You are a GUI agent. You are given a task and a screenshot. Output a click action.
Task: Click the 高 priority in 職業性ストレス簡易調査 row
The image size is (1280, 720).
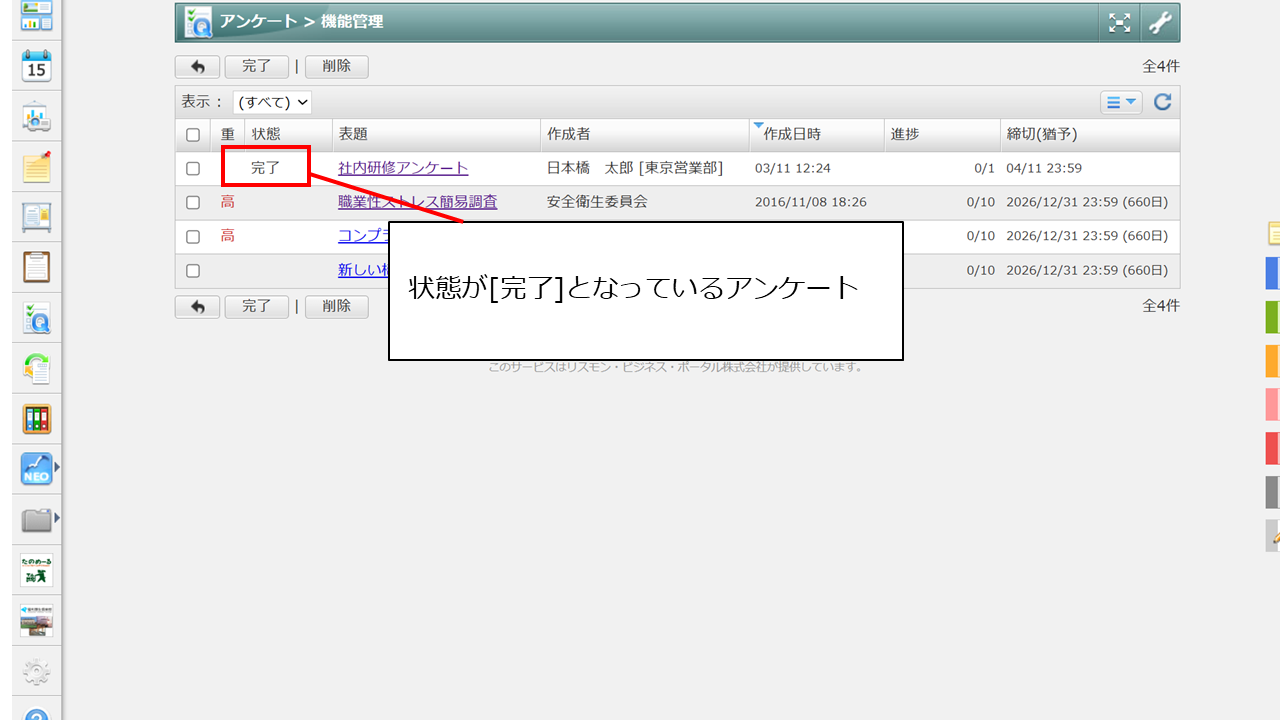tap(228, 202)
